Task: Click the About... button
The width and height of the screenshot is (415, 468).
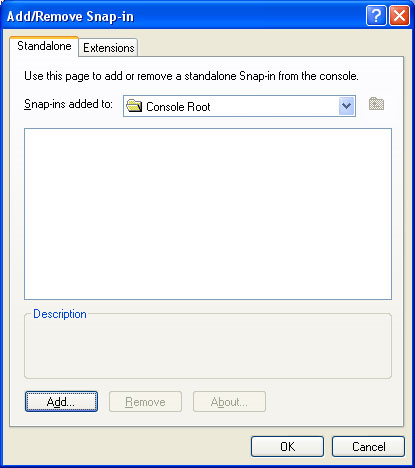Action: click(x=229, y=402)
